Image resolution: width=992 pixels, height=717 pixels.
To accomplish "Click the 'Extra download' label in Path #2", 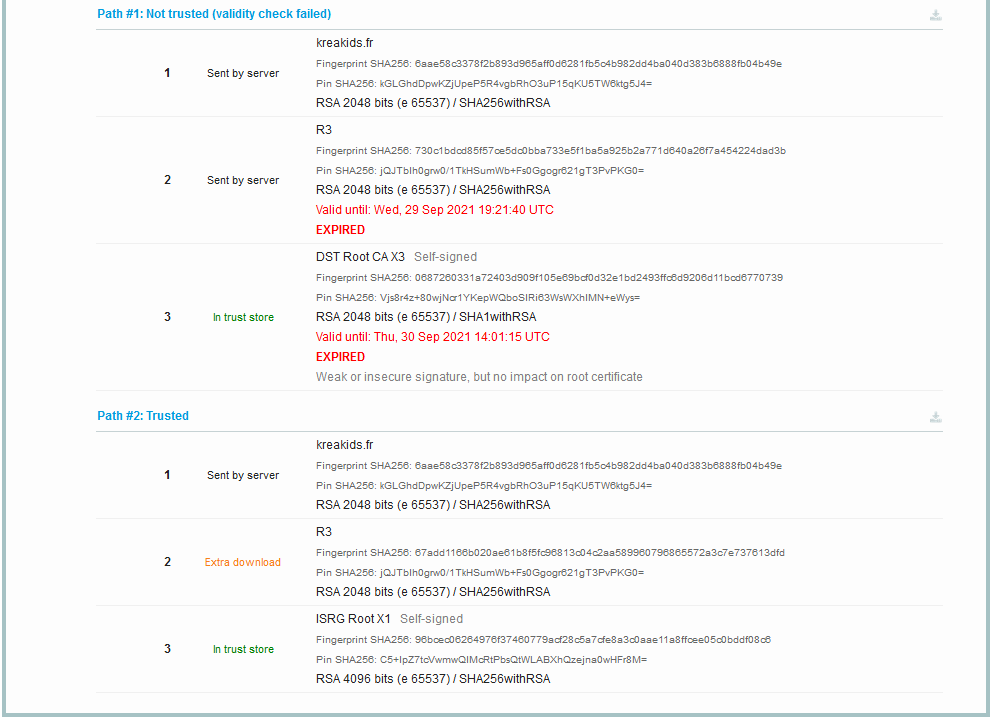I will (243, 562).
